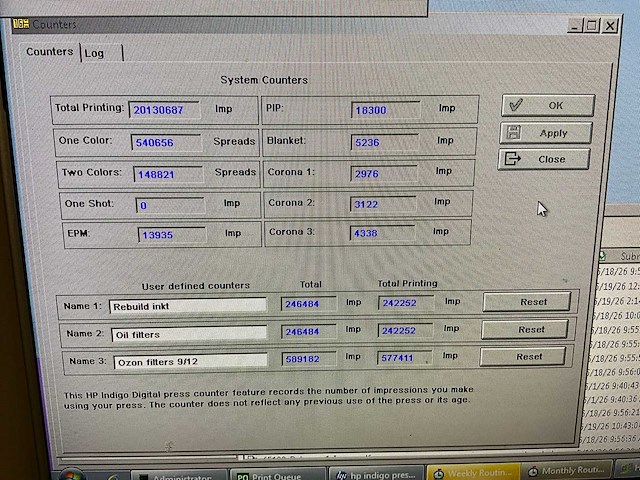Image resolution: width=640 pixels, height=480 pixels.
Task: Open hp indigo press taskbar item
Action: point(377,474)
